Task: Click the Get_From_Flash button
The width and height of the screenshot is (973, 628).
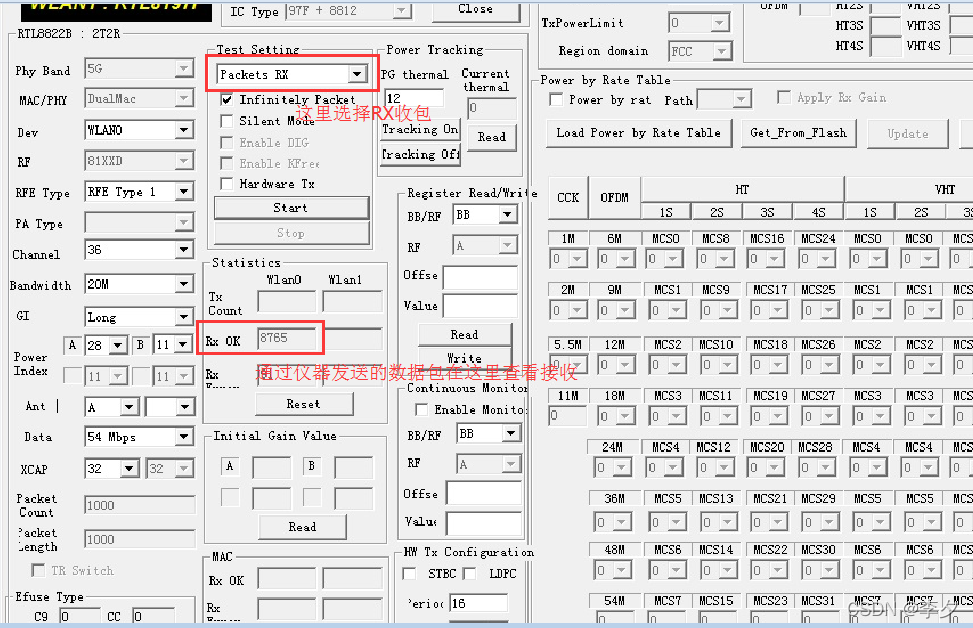Action: 799,133
